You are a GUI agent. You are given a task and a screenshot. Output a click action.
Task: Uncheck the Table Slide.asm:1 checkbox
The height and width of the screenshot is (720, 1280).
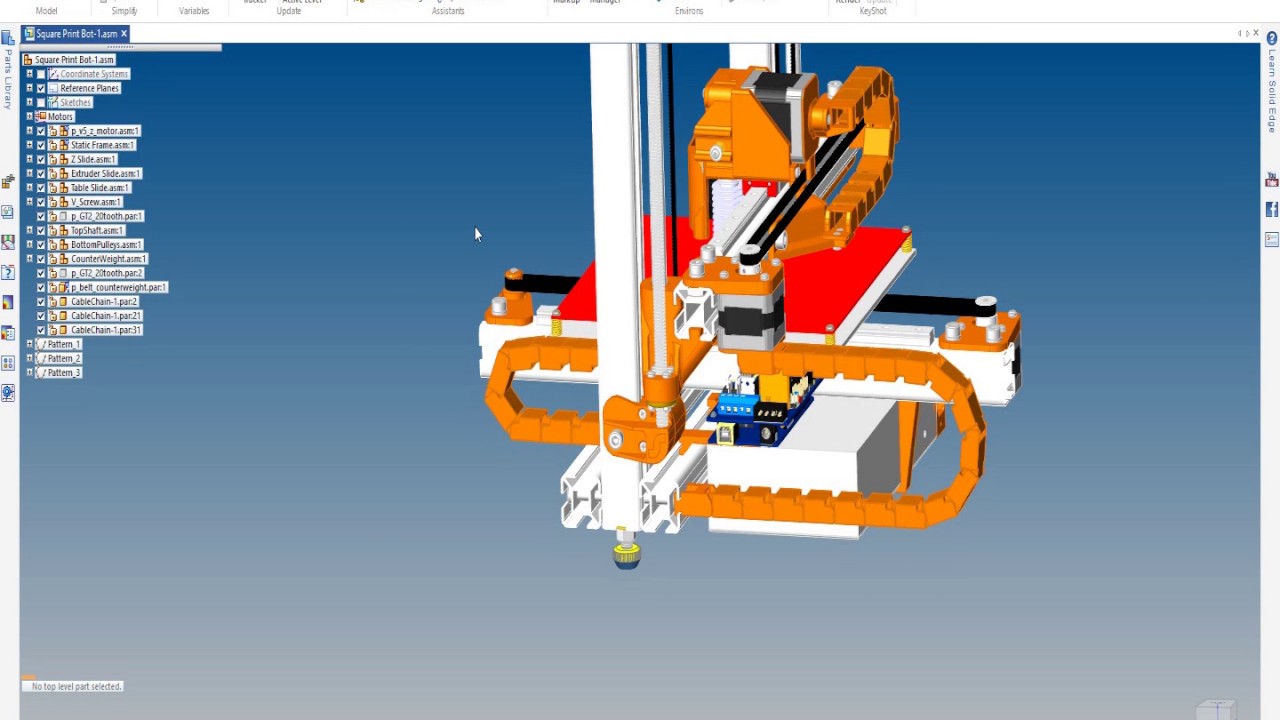click(41, 187)
